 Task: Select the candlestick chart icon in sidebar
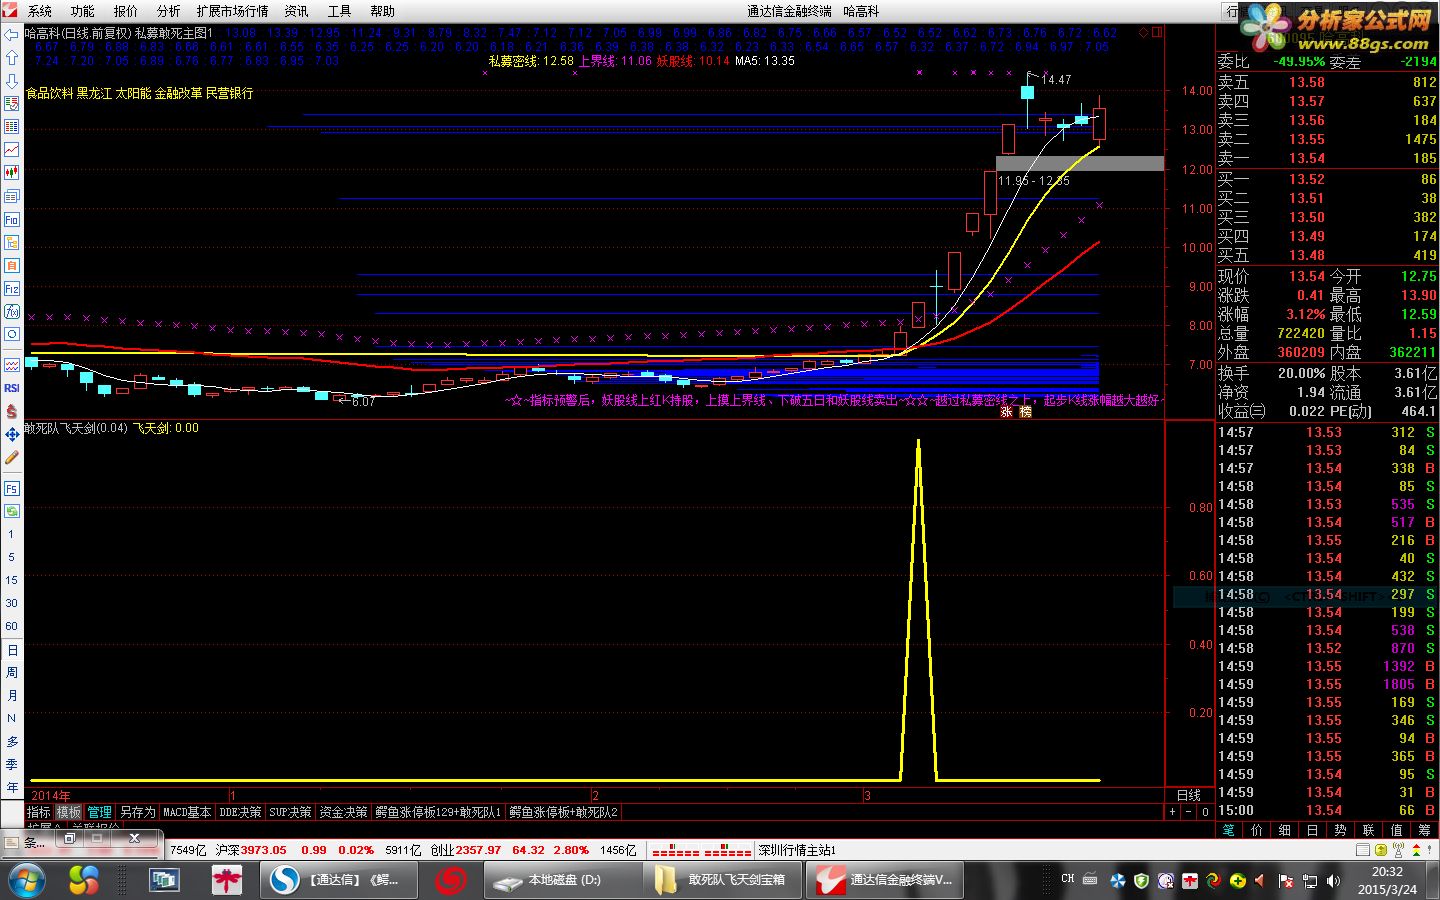[11, 173]
